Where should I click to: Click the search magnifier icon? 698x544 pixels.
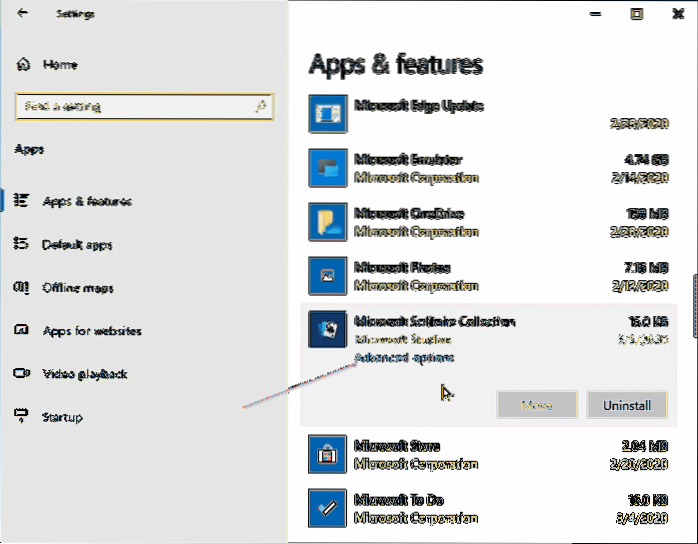260,105
